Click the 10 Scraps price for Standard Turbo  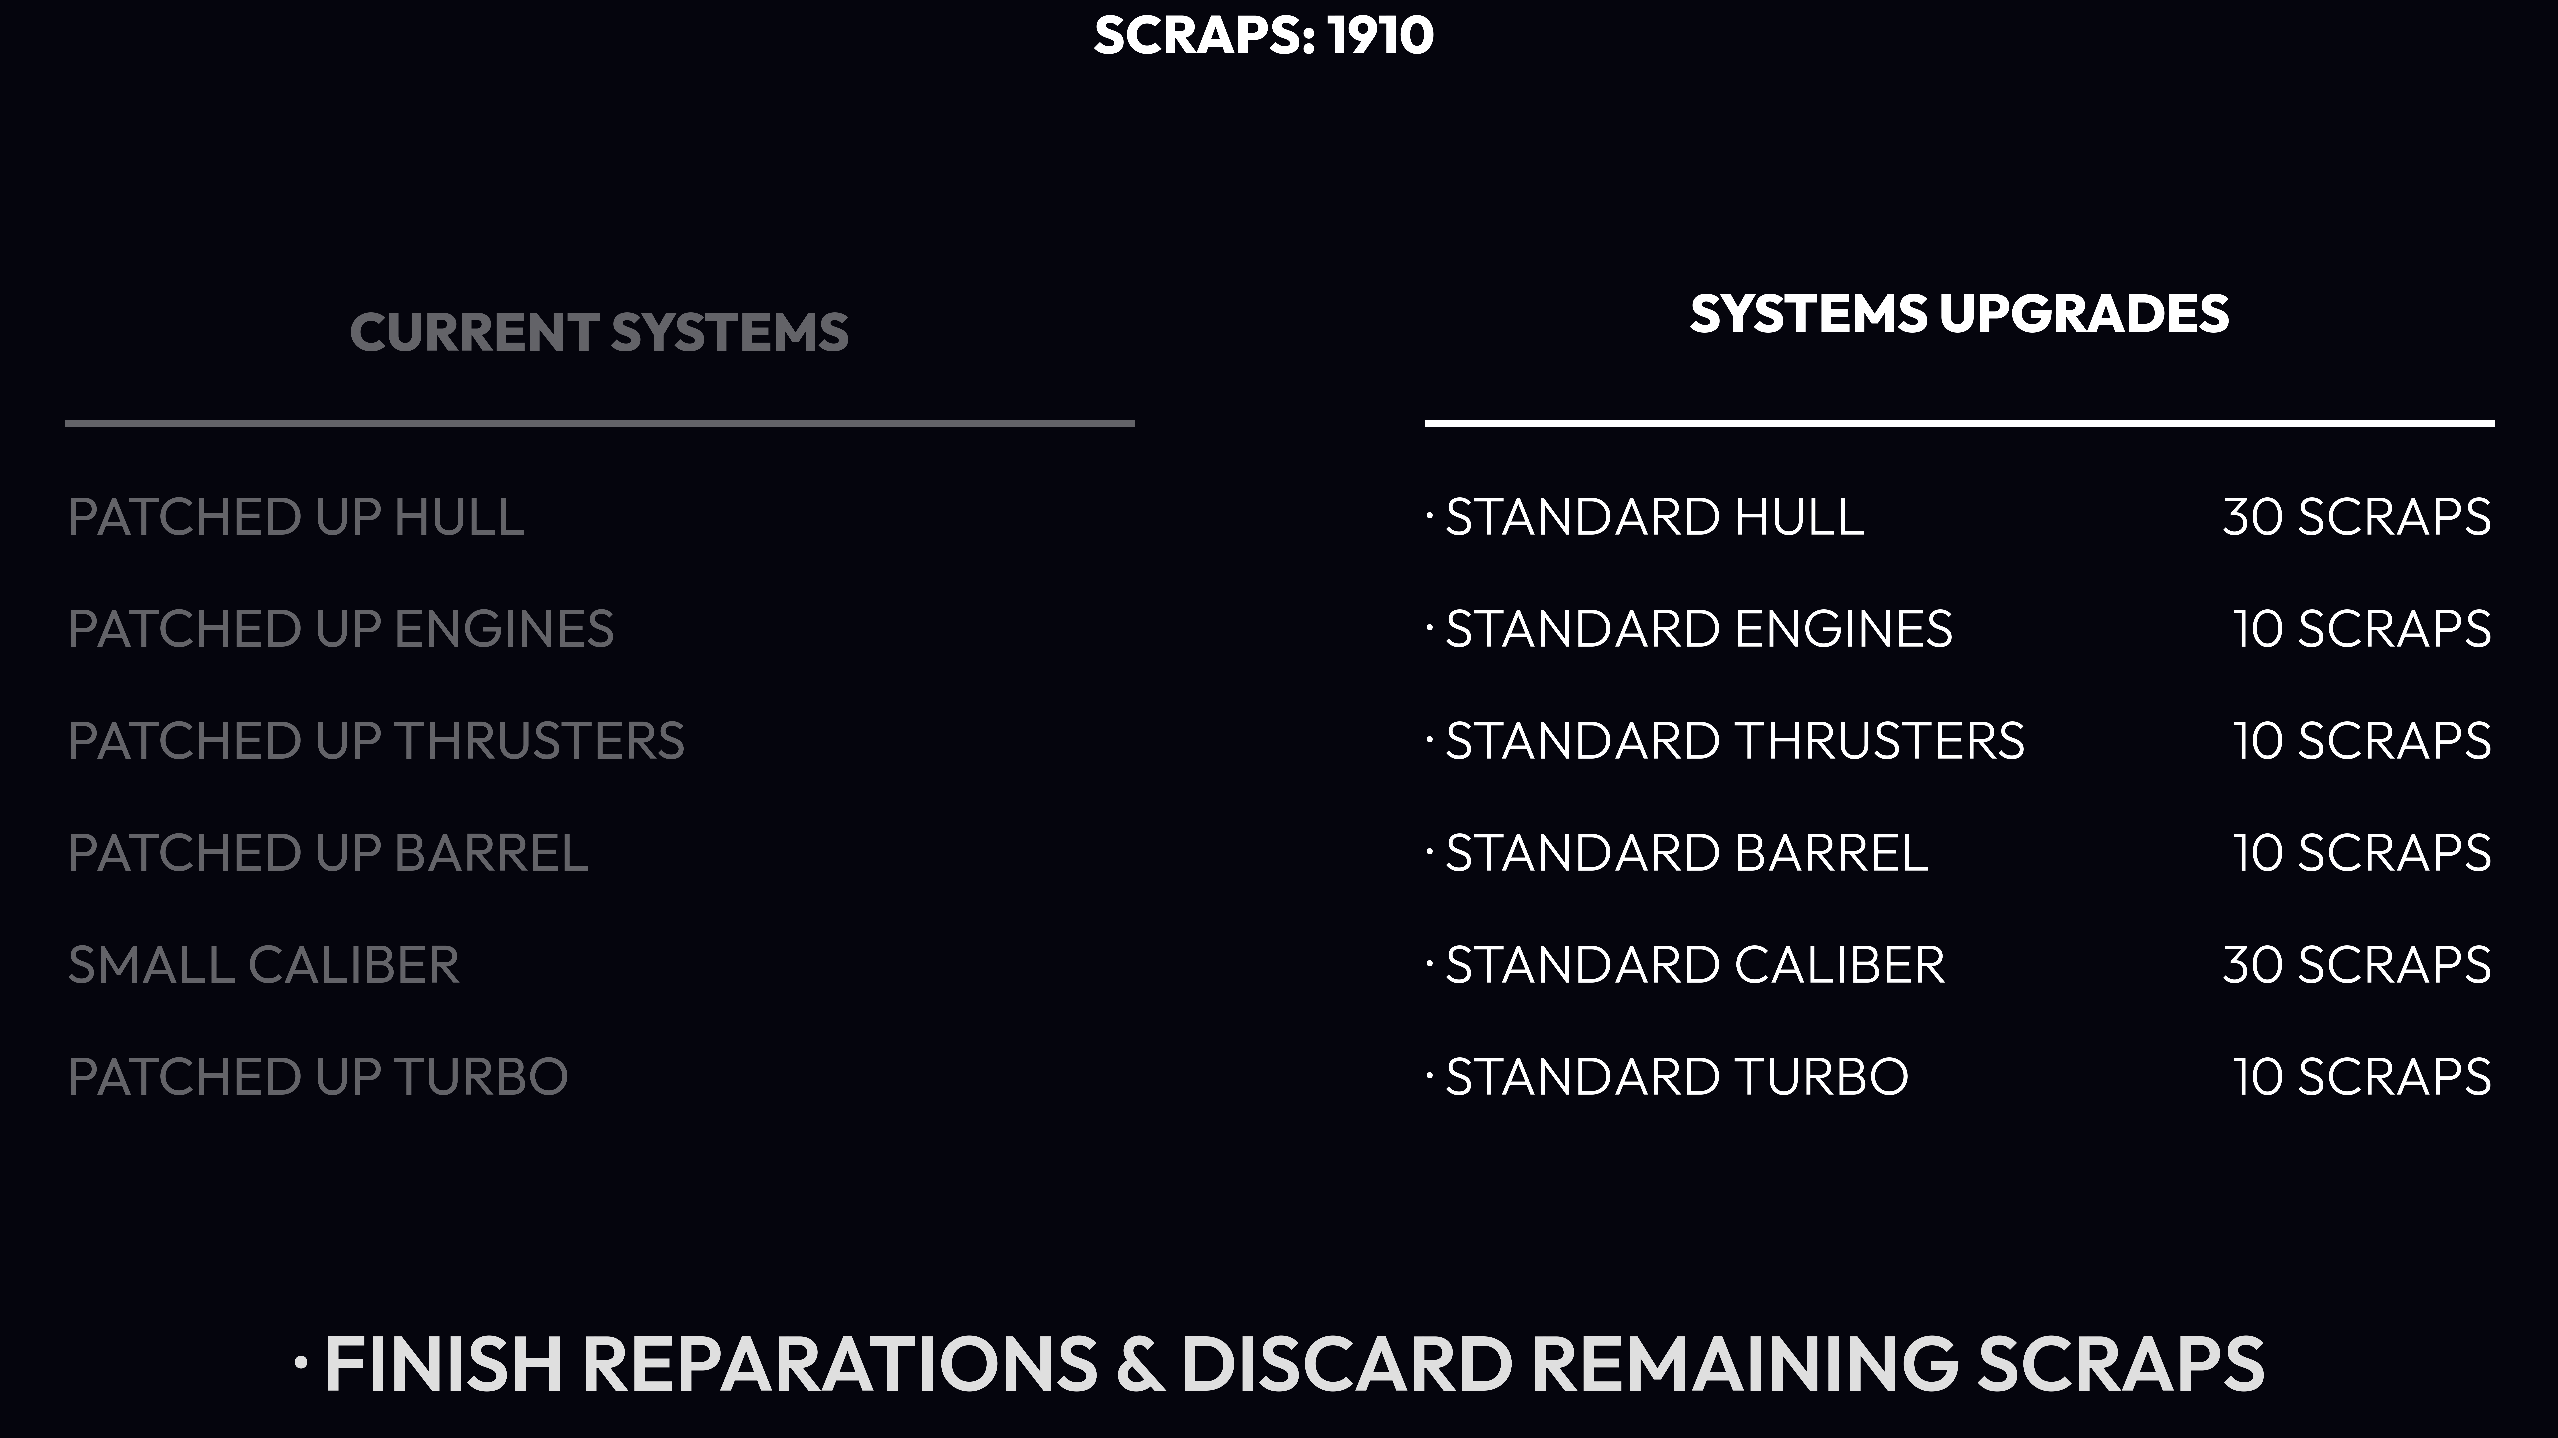[x=2361, y=1077]
